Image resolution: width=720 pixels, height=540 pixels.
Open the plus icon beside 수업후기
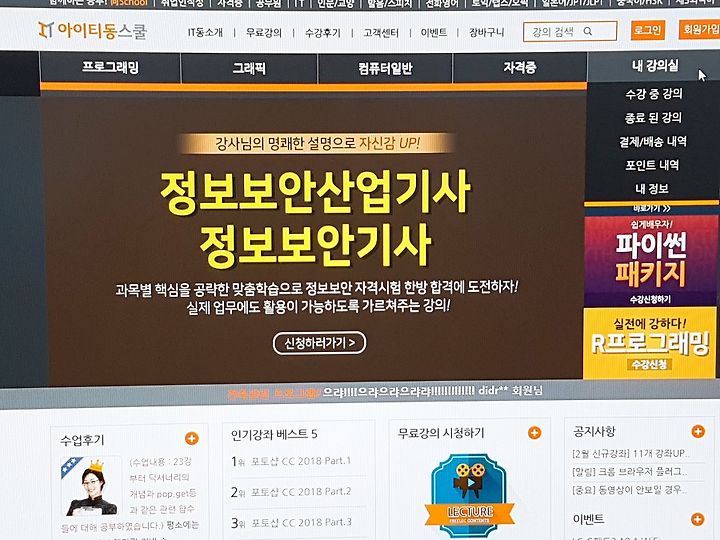coord(192,439)
